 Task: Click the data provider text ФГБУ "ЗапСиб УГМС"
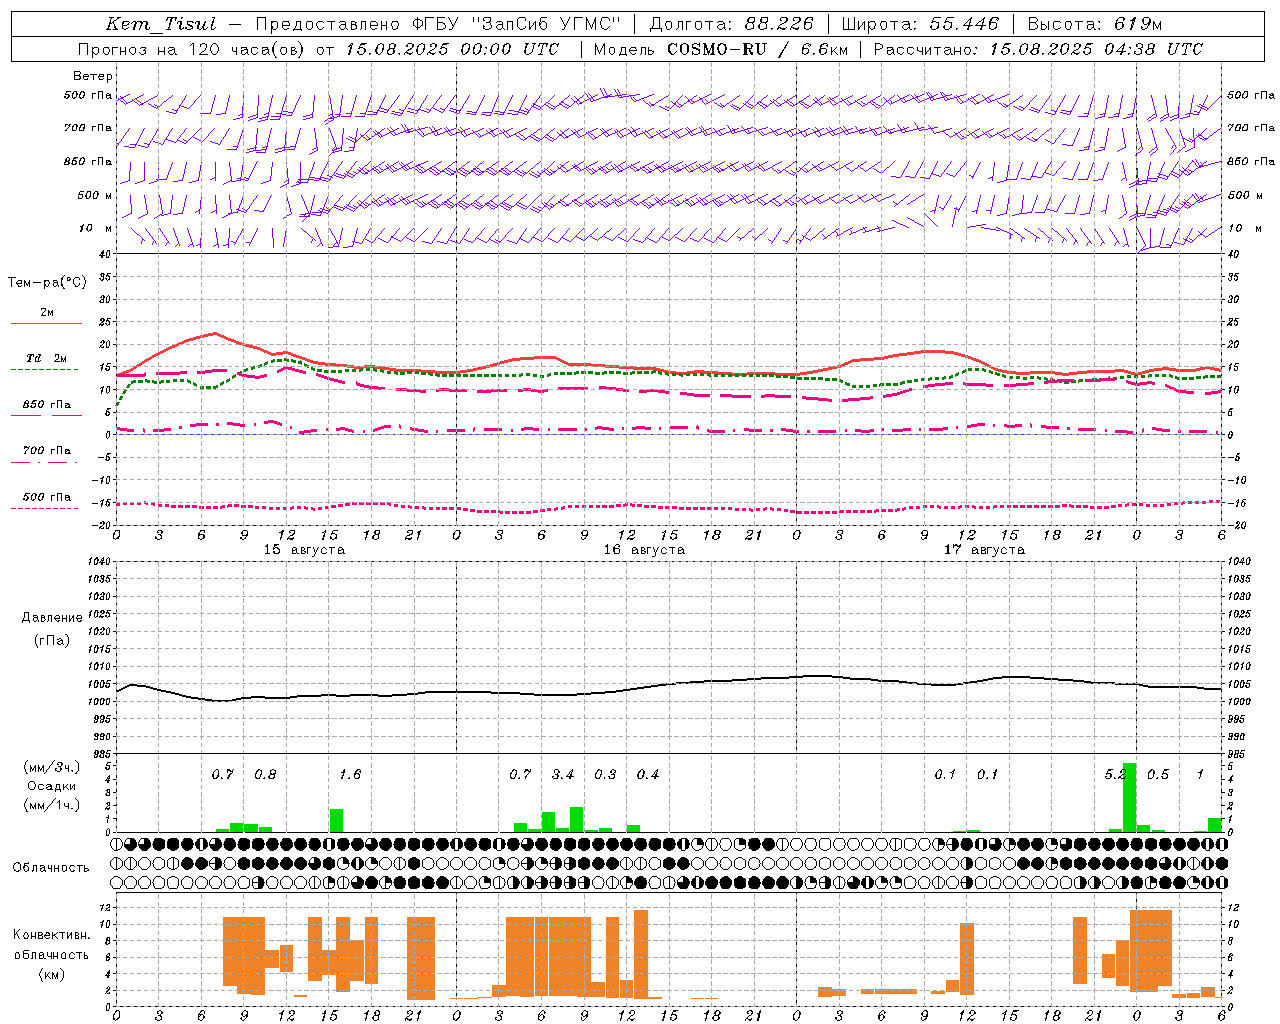pos(516,24)
